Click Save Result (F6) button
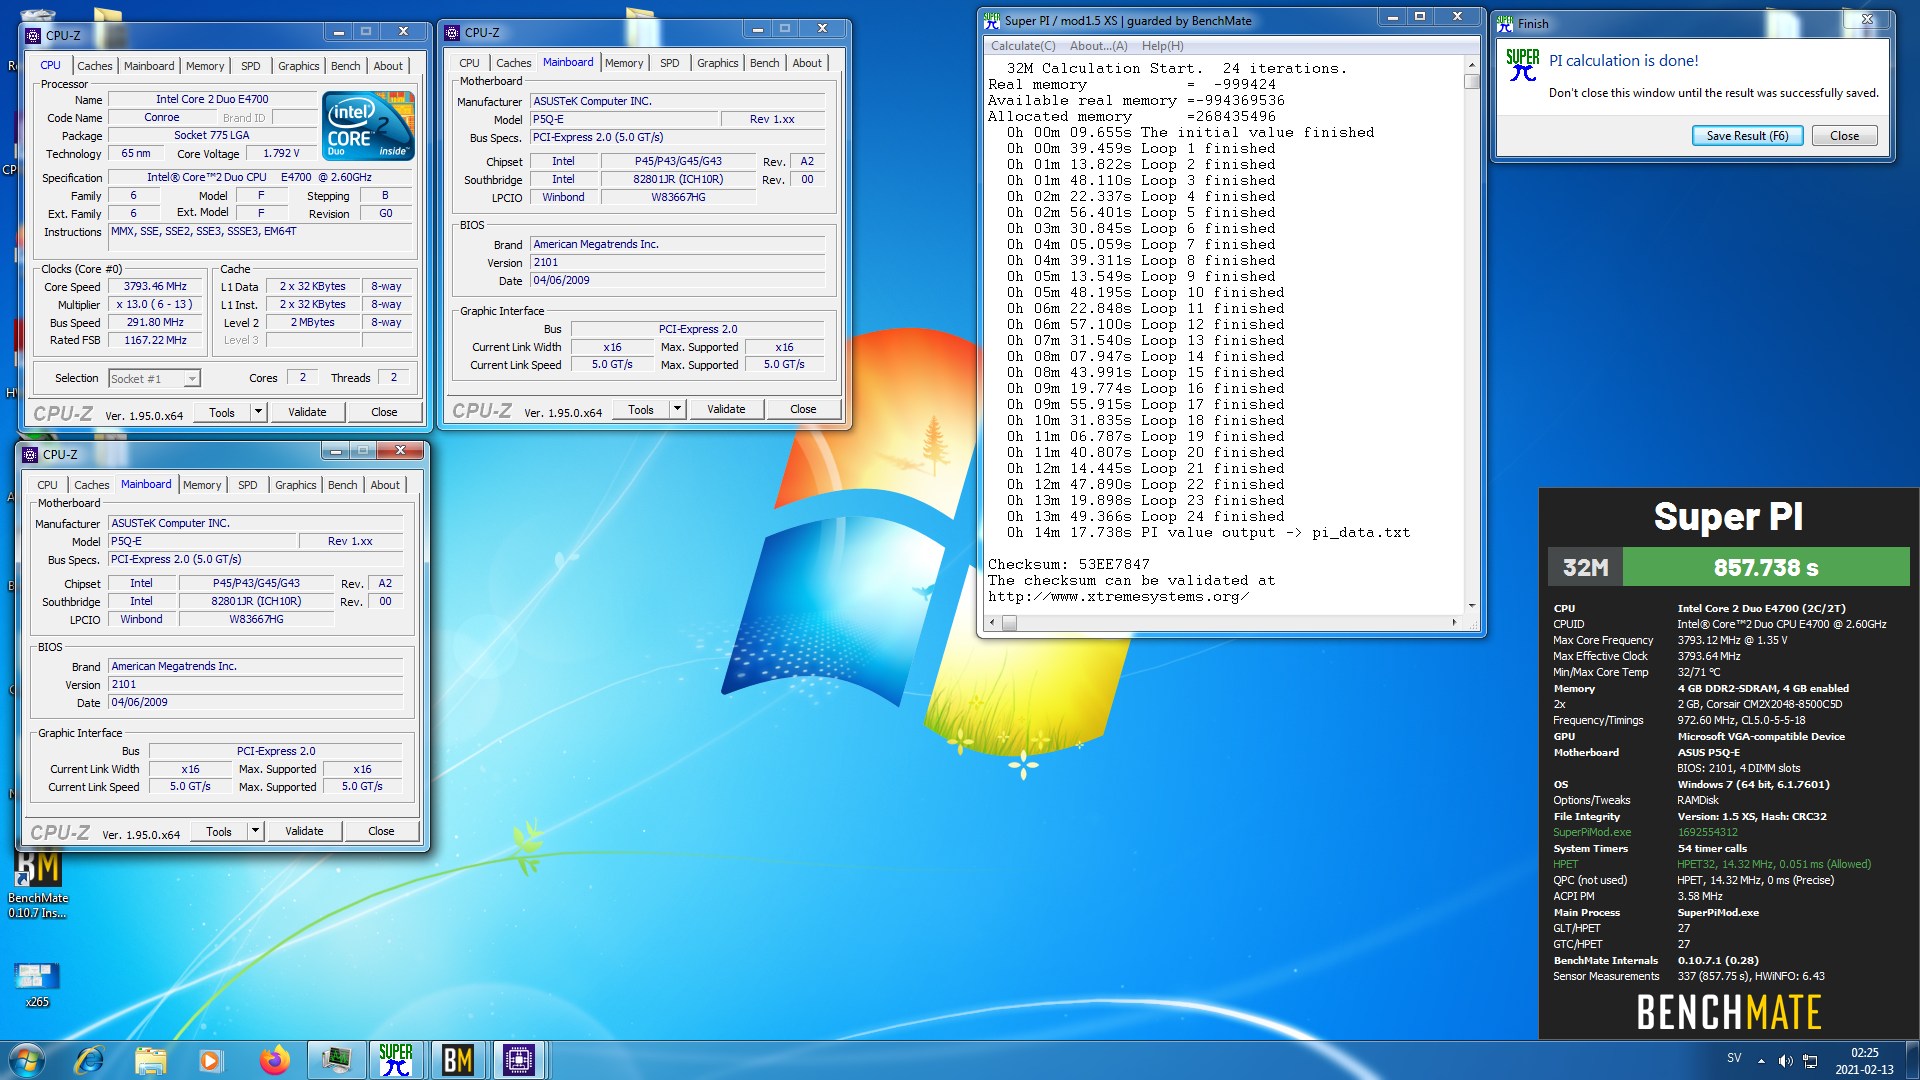The width and height of the screenshot is (1920, 1080). 1747,136
